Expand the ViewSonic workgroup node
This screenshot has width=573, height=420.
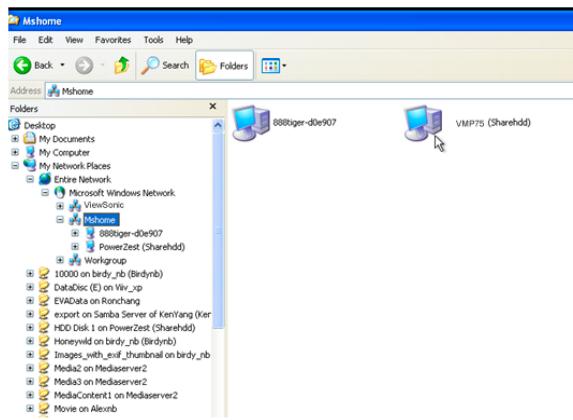60,206
